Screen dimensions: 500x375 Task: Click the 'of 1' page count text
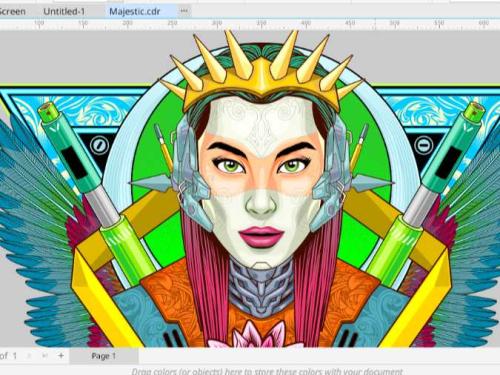point(8,356)
